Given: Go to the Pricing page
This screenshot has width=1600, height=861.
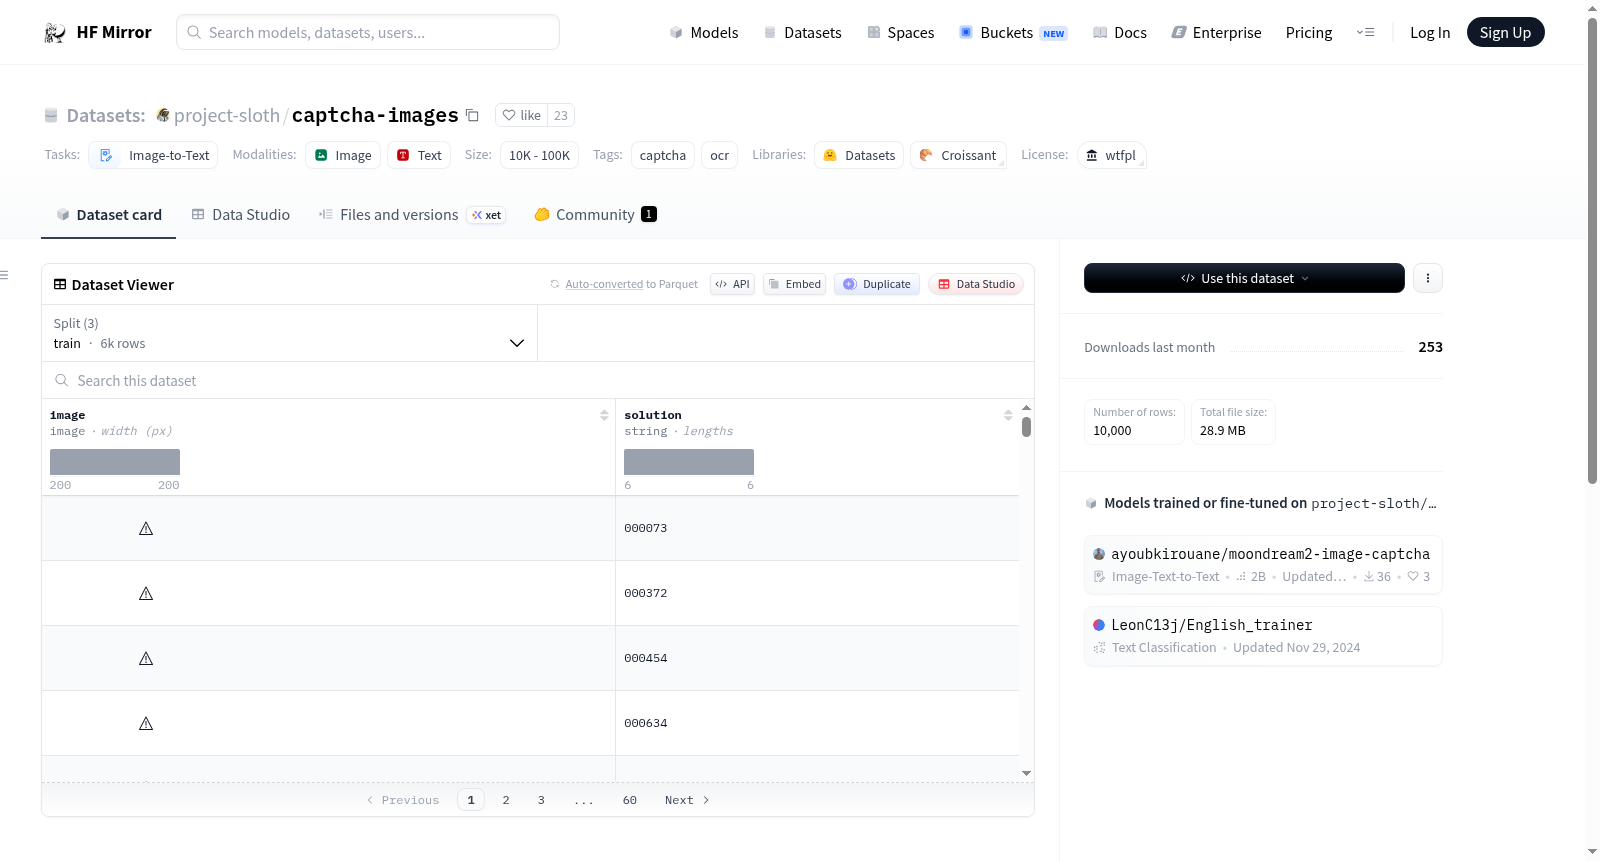Looking at the screenshot, I should point(1309,33).
